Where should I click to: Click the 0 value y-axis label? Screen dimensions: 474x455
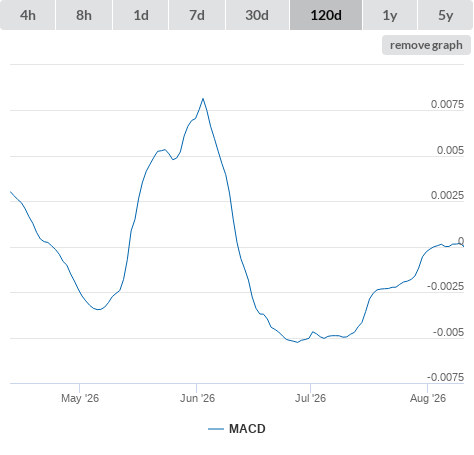click(x=461, y=241)
